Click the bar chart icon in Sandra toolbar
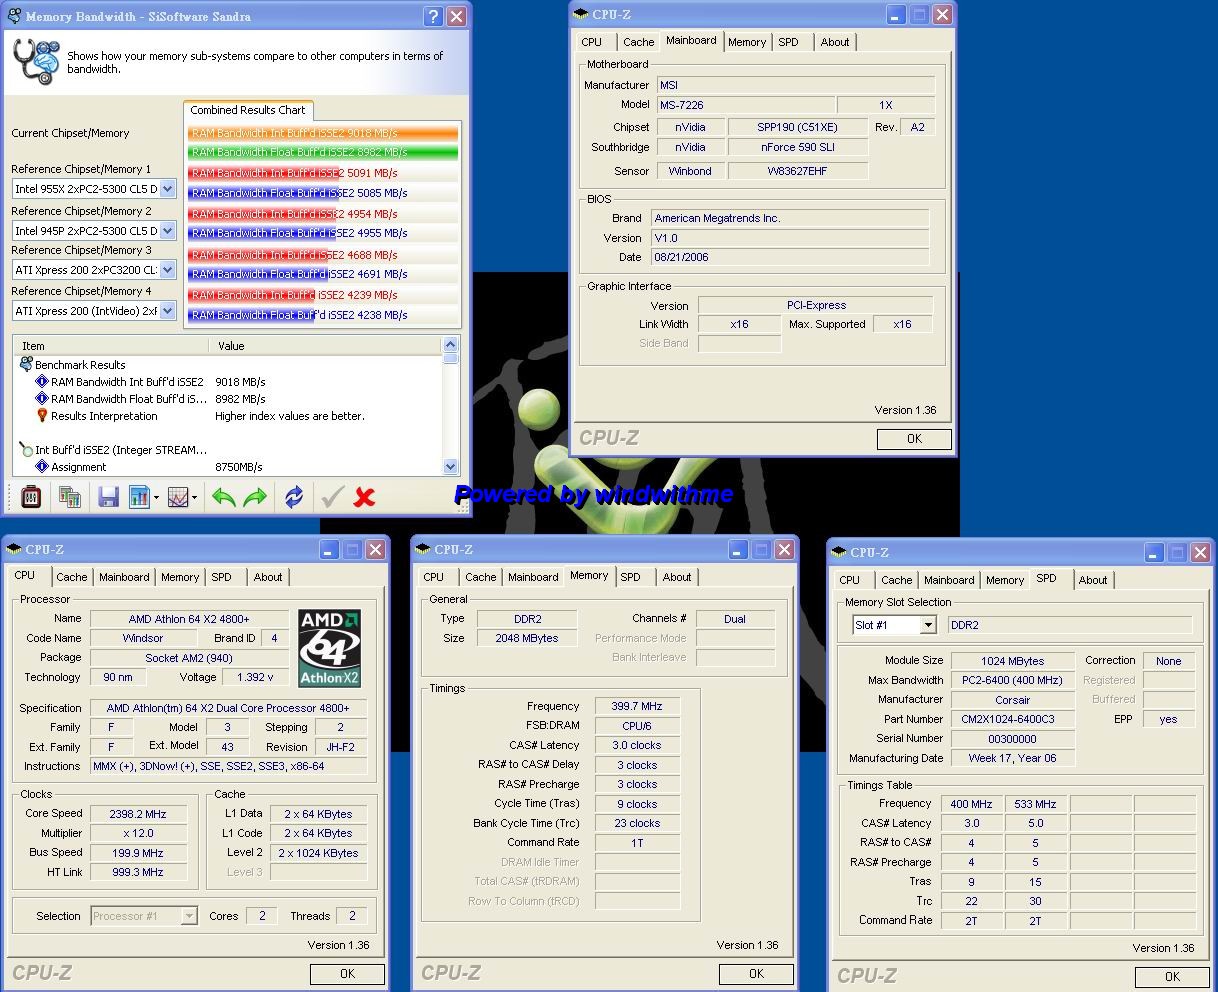 pyautogui.click(x=138, y=496)
